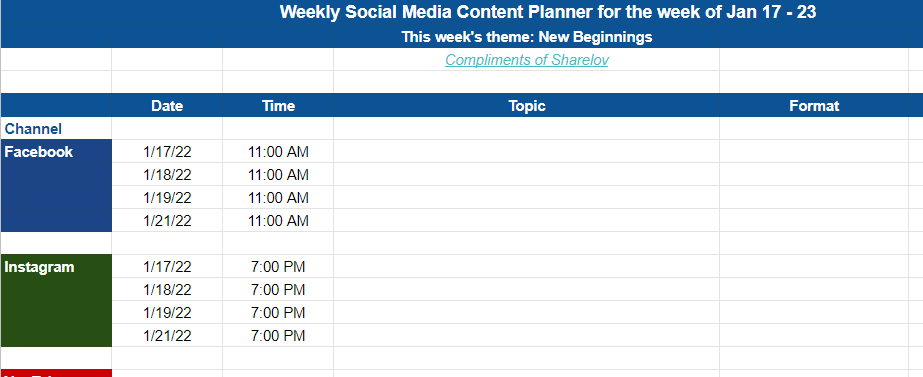Select Instagram date cell 1/18/22
The width and height of the screenshot is (923, 377).
pyautogui.click(x=167, y=289)
